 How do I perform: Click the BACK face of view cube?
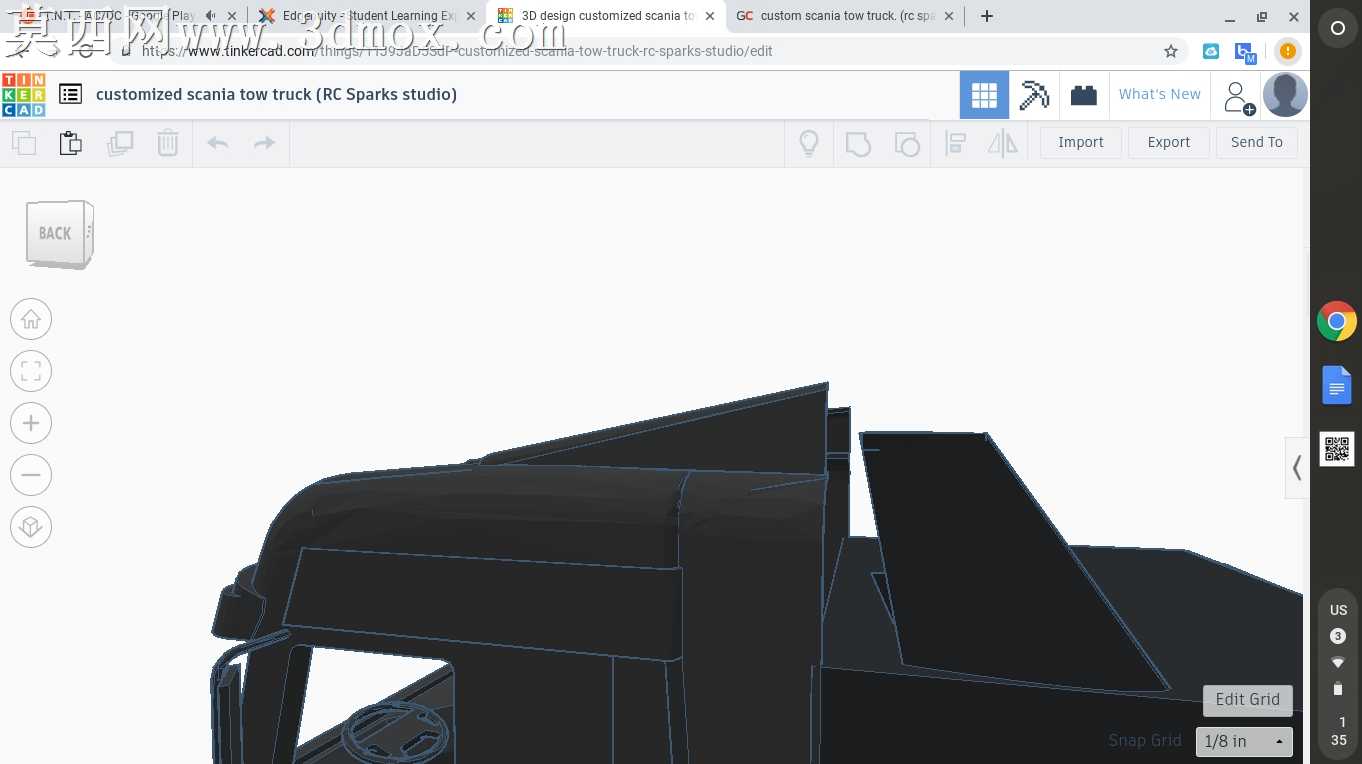click(56, 234)
